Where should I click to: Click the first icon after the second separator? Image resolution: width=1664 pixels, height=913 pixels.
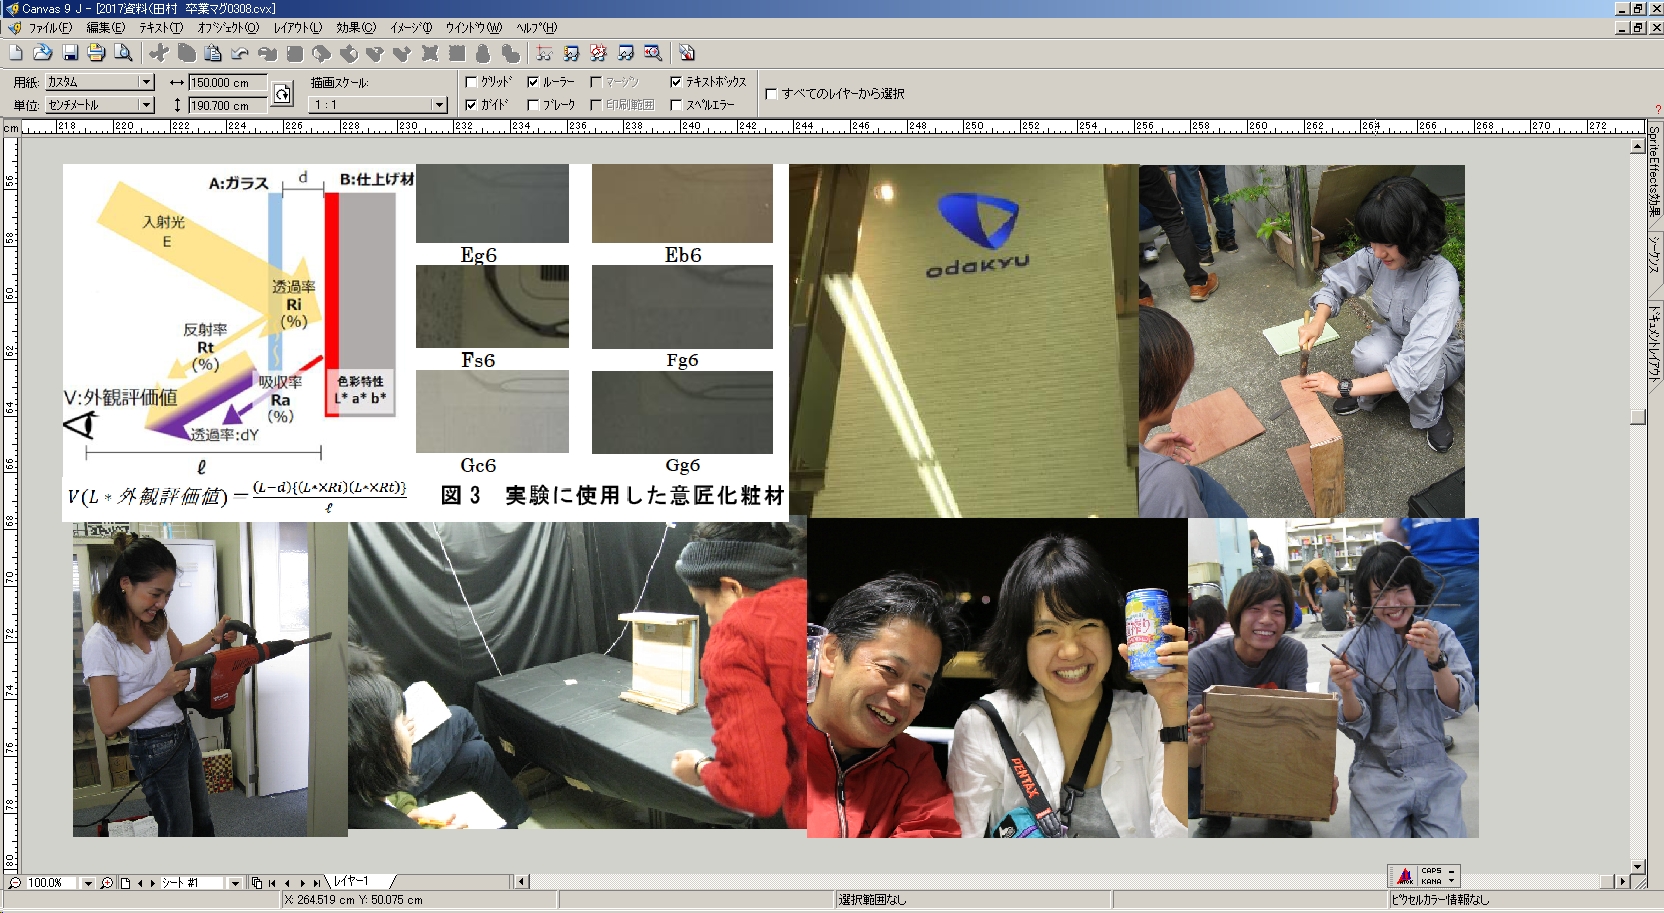(545, 53)
